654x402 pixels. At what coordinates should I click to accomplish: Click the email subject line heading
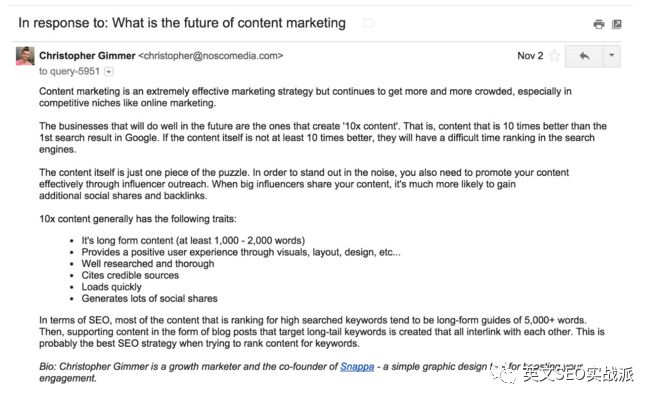(182, 23)
